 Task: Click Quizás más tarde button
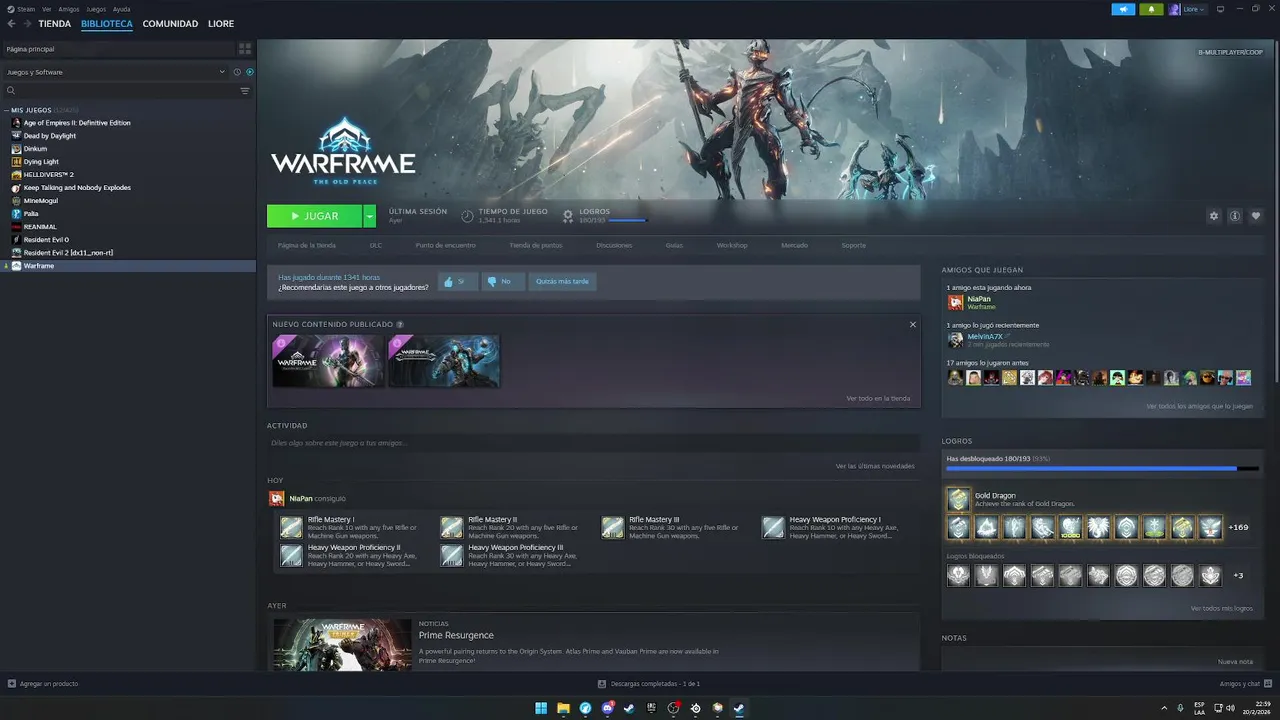point(563,282)
